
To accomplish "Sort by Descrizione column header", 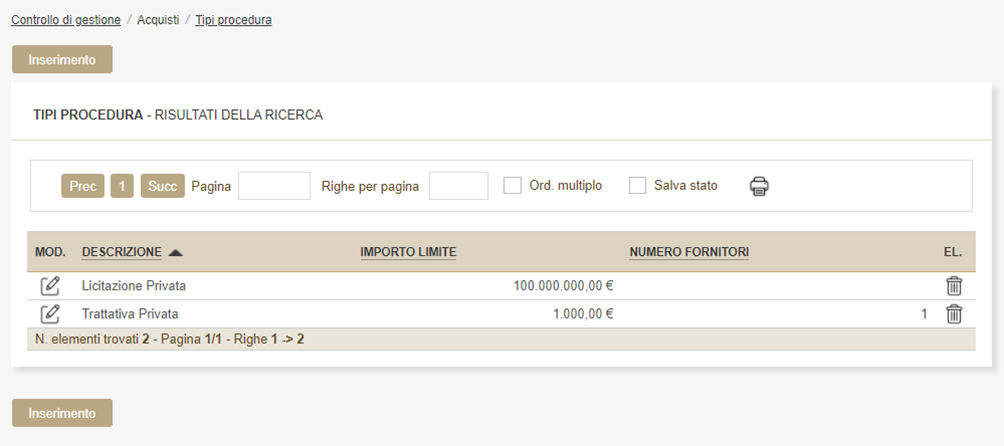I will pos(121,252).
